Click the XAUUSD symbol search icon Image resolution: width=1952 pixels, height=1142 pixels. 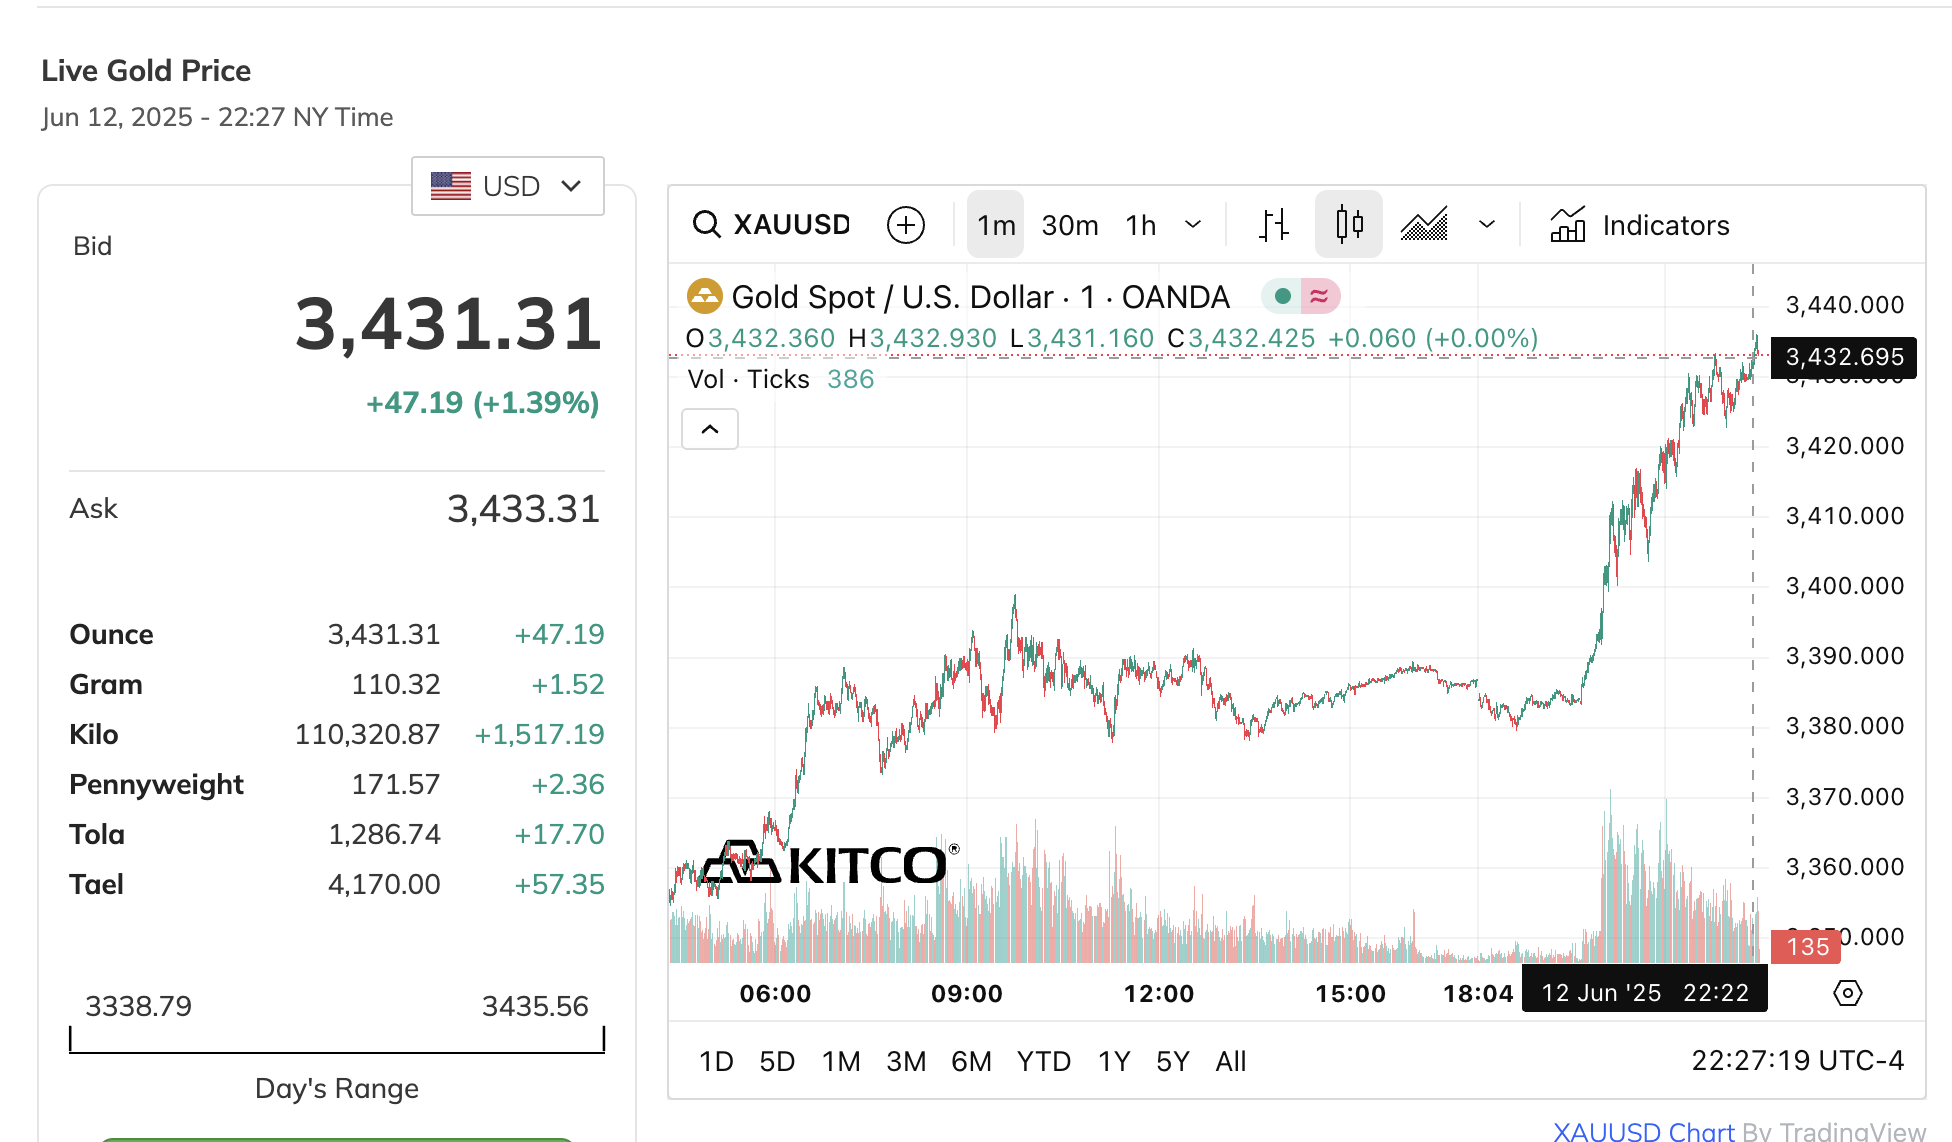(707, 225)
